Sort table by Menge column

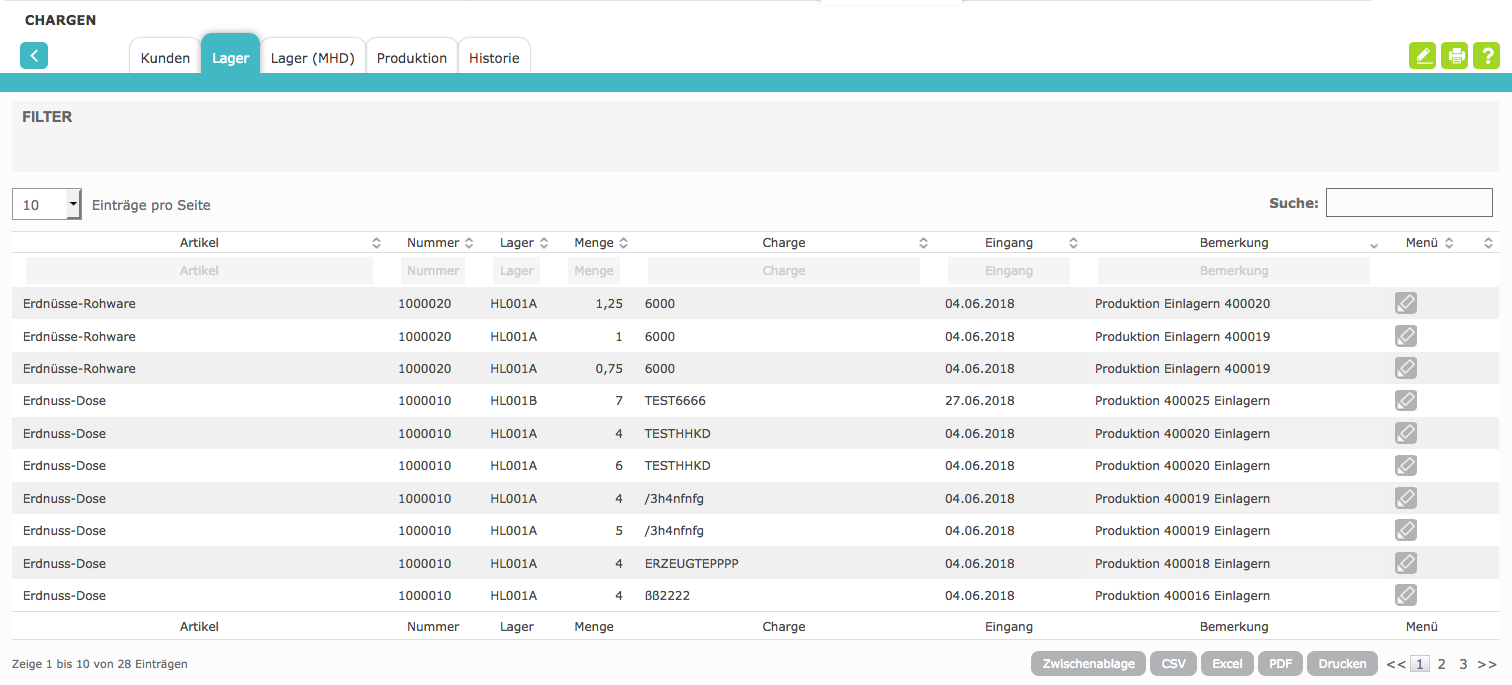pos(594,243)
